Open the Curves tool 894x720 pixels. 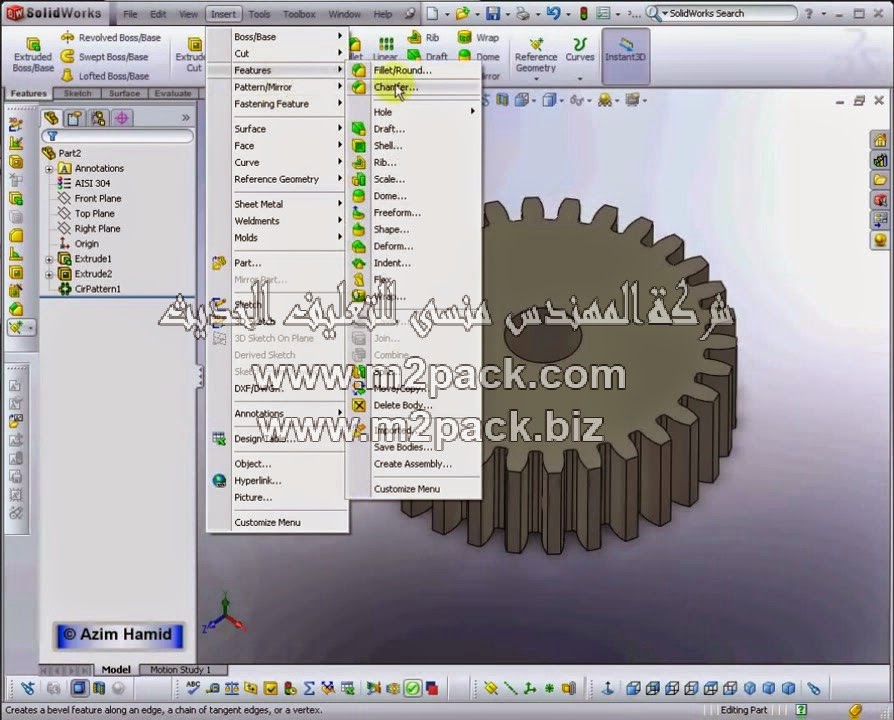click(580, 56)
